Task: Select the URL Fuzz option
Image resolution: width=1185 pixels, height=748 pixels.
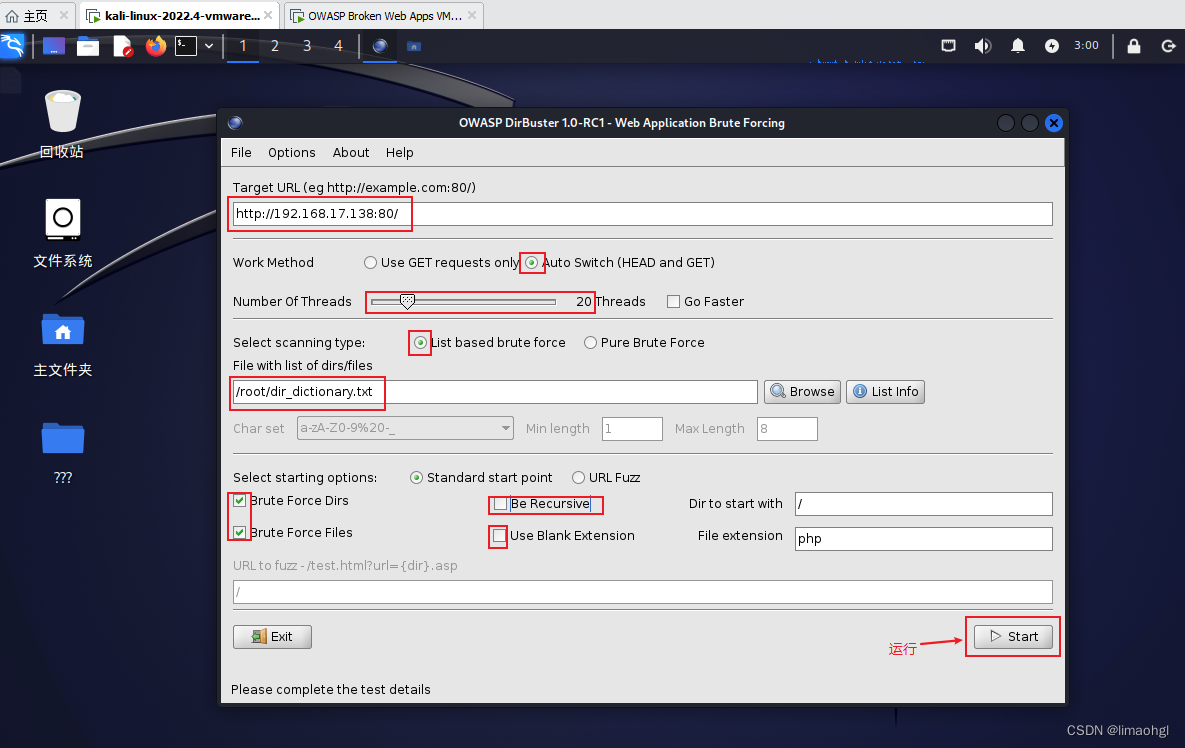Action: (x=578, y=478)
